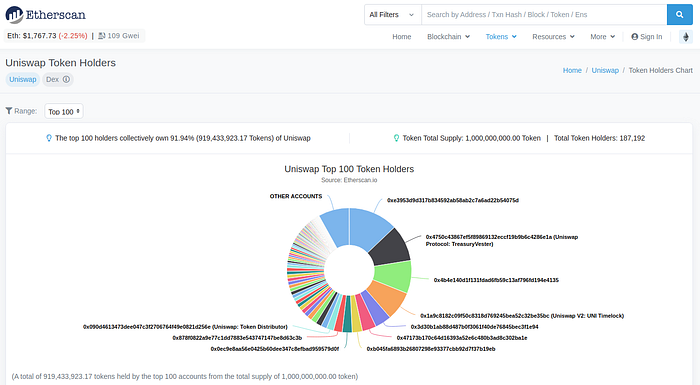The image size is (700, 385).
Task: Click the 0x47173b170c64 address label
Action: tap(462, 338)
